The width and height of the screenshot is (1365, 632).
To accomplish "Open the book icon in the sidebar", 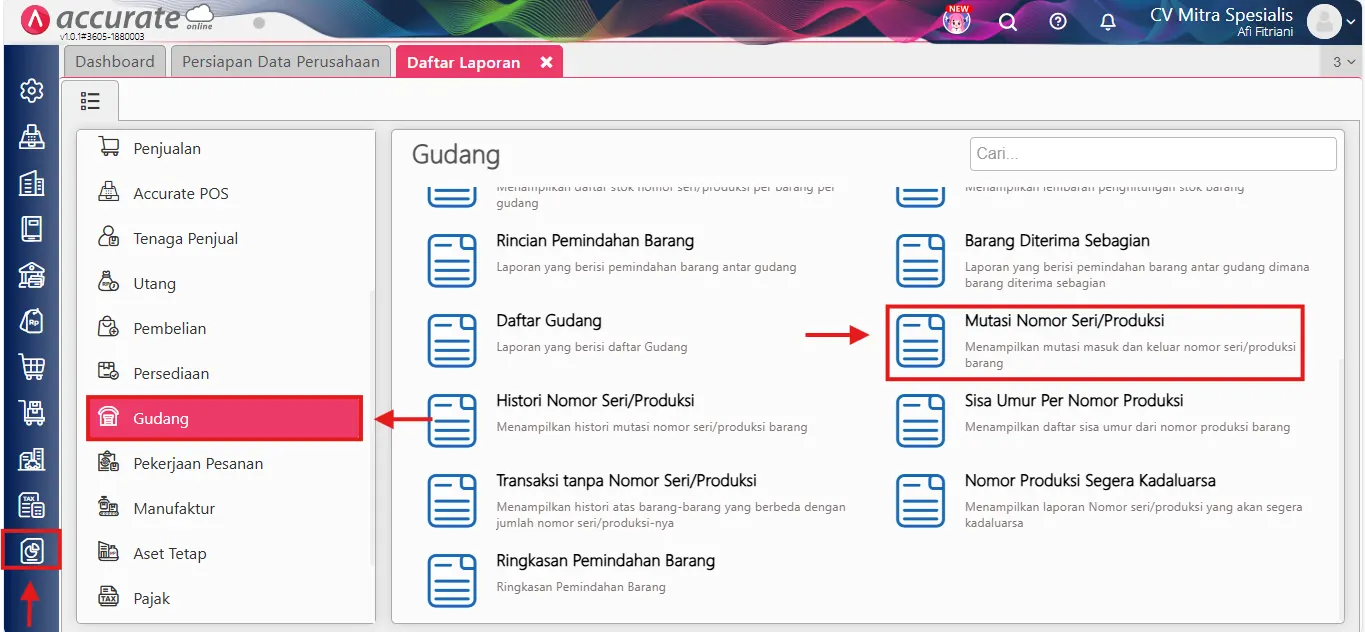I will point(31,227).
